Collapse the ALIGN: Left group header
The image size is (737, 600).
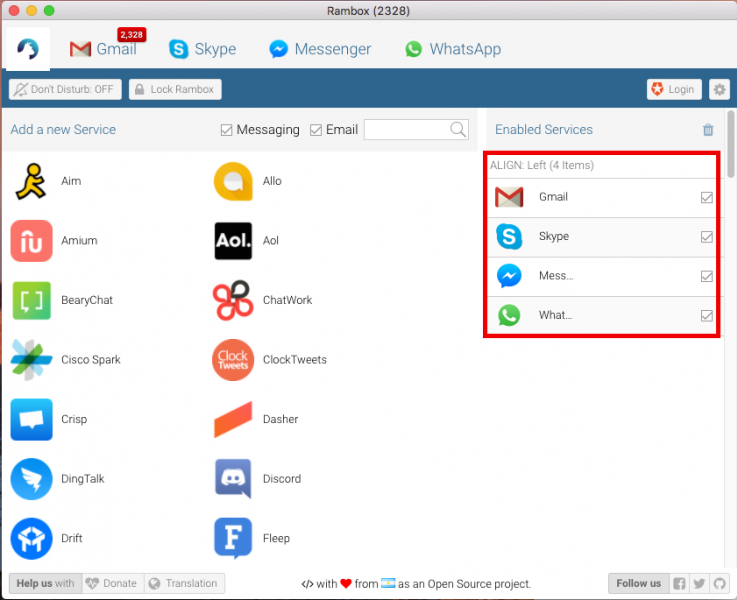601,165
